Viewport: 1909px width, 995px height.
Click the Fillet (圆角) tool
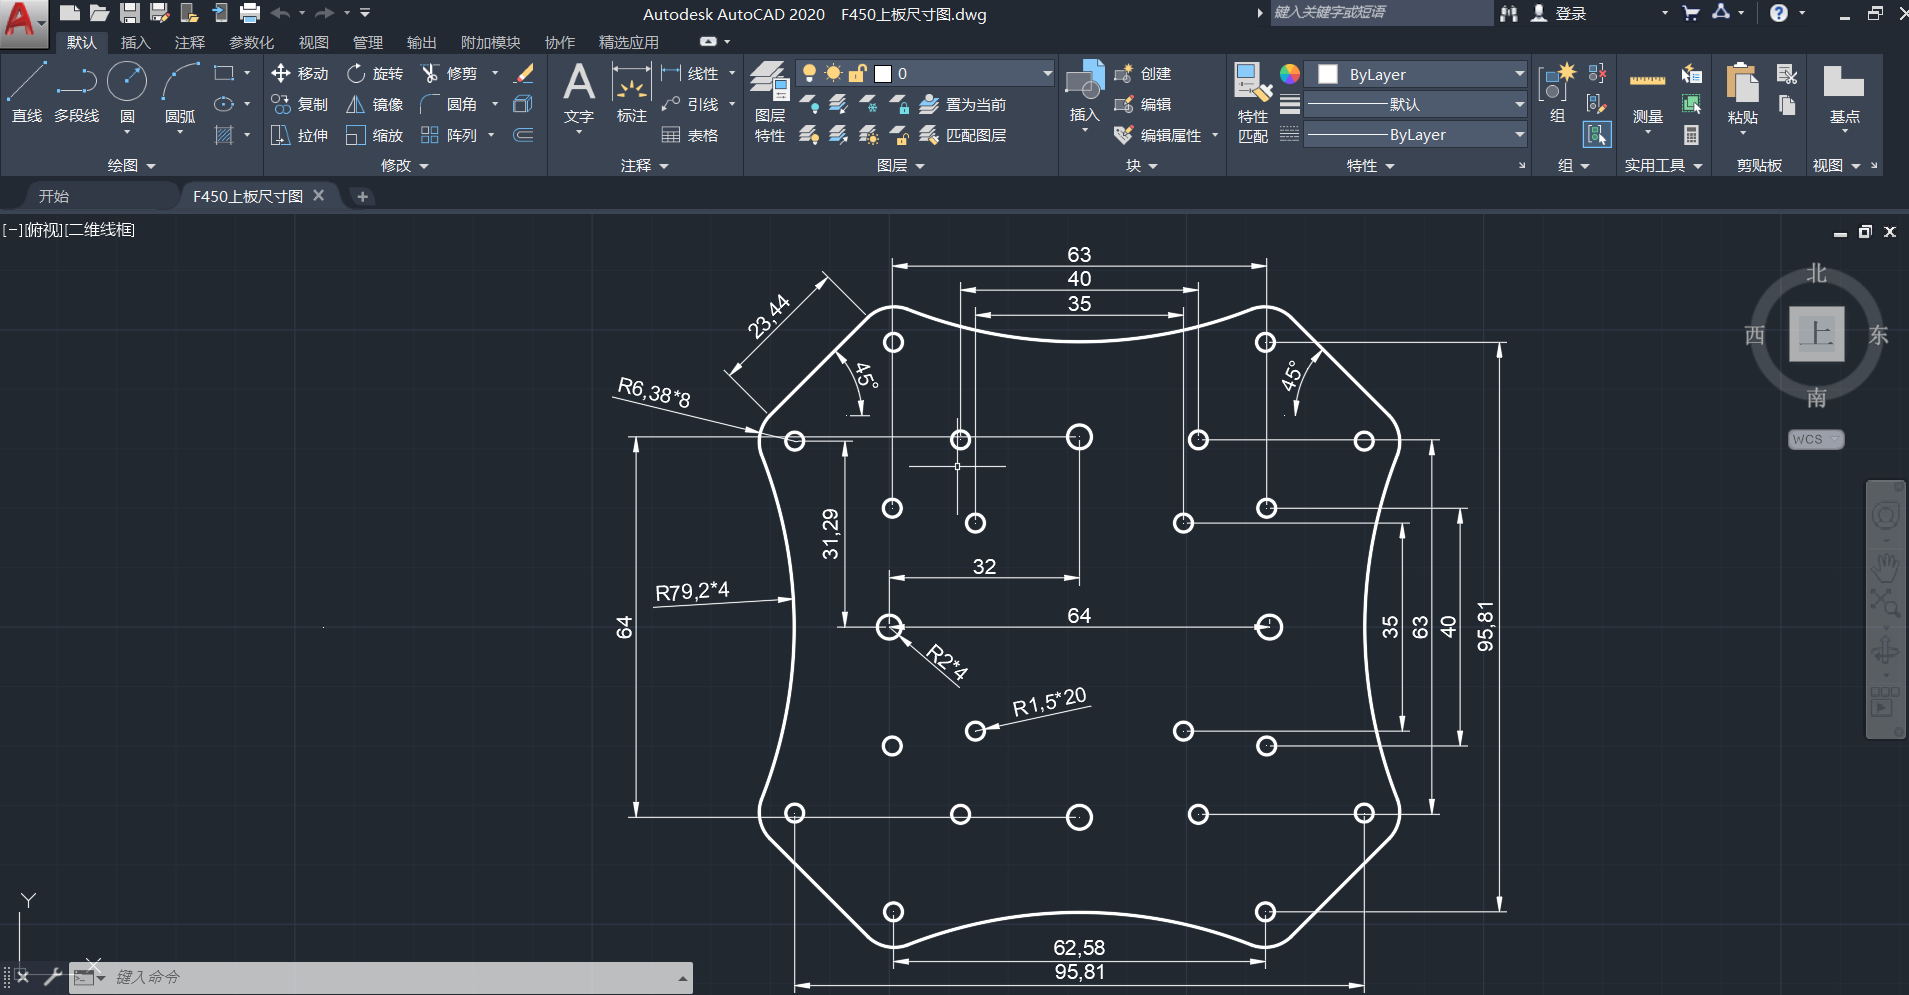pos(449,104)
